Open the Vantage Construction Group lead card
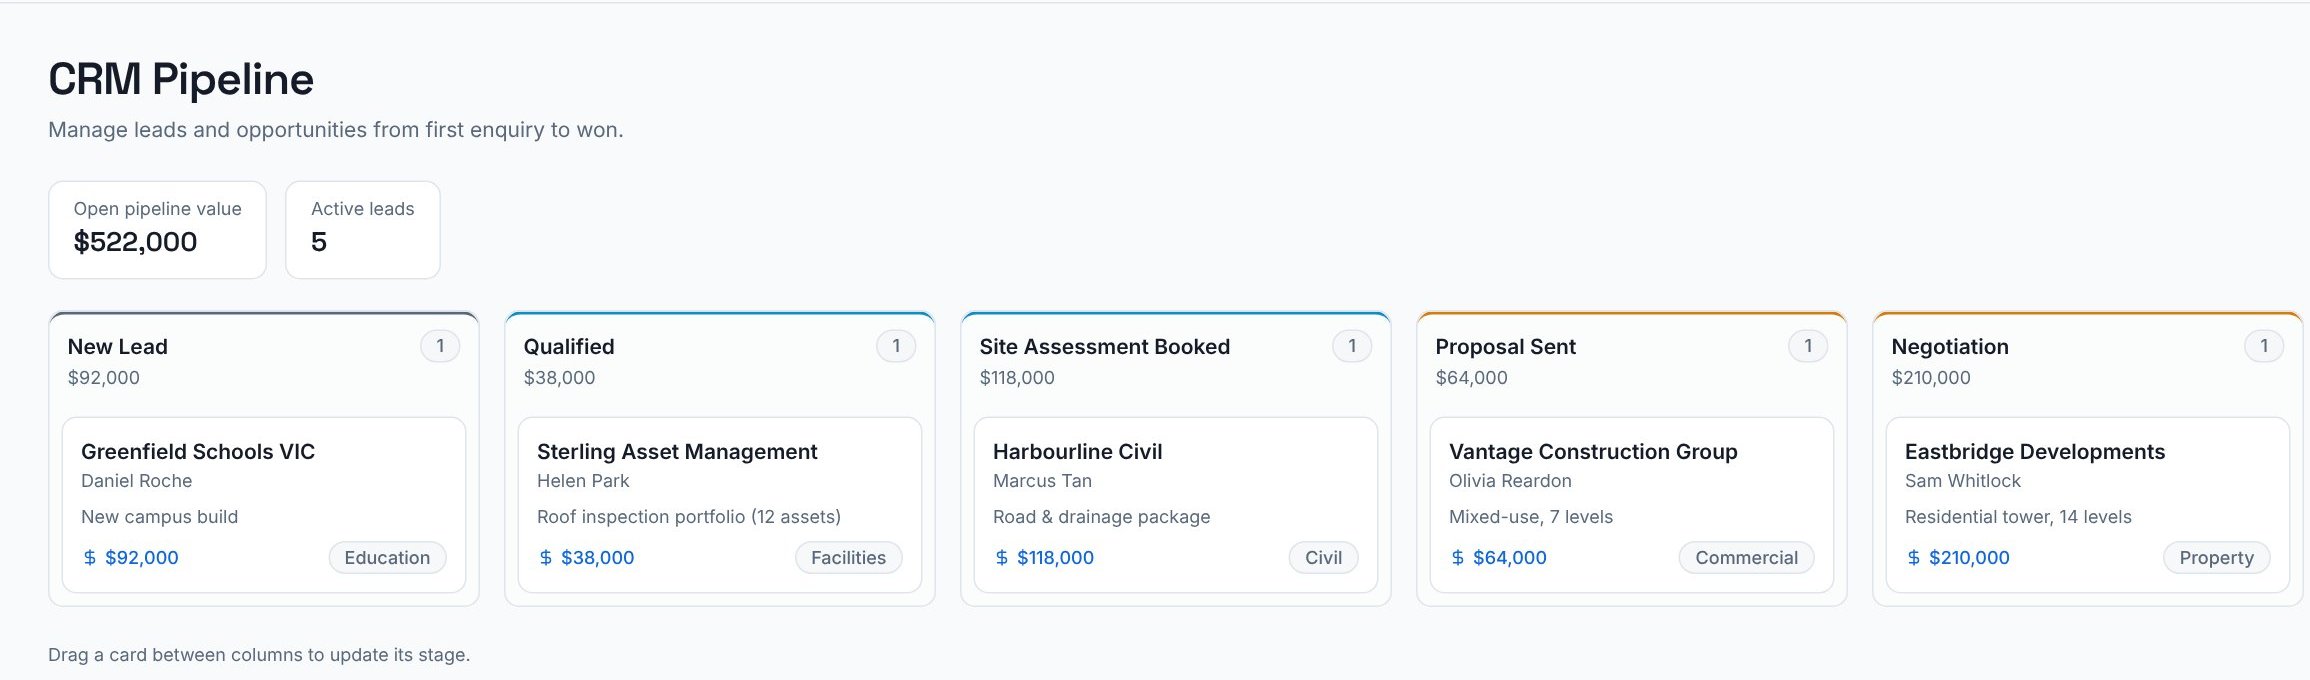 coord(1632,505)
